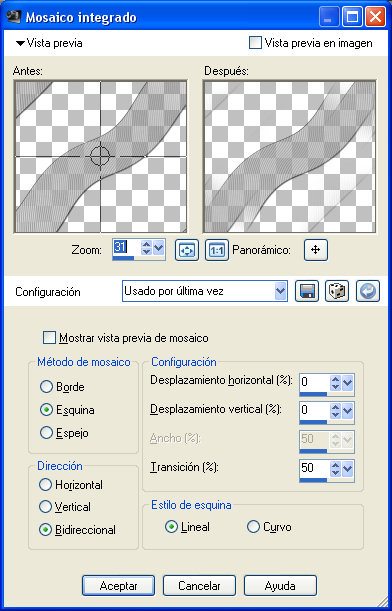The width and height of the screenshot is (392, 611).
Task: Choose Horizontal direction
Action: tap(46, 484)
